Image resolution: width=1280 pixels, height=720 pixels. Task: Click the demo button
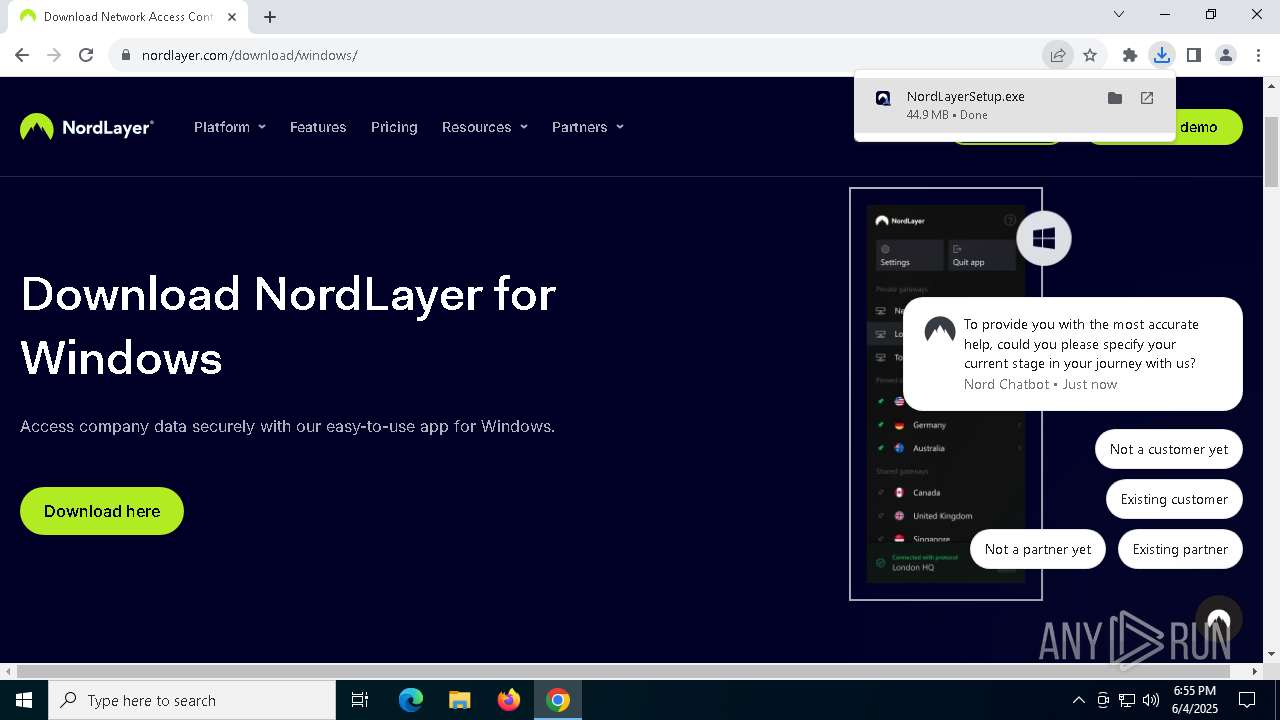(1210, 127)
